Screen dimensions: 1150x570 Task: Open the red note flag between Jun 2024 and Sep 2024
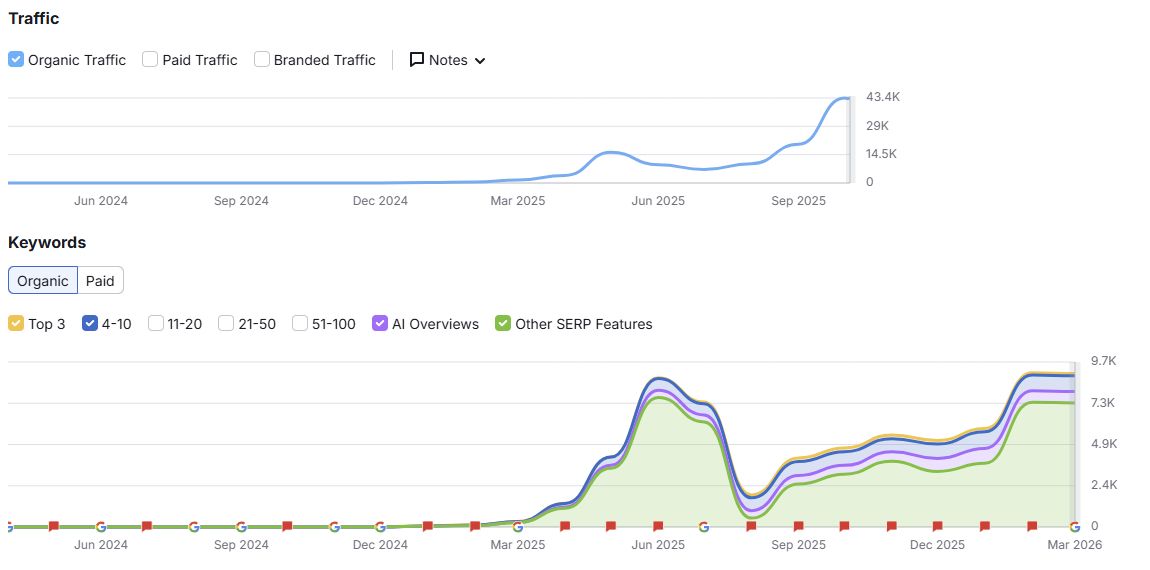pyautogui.click(x=147, y=526)
